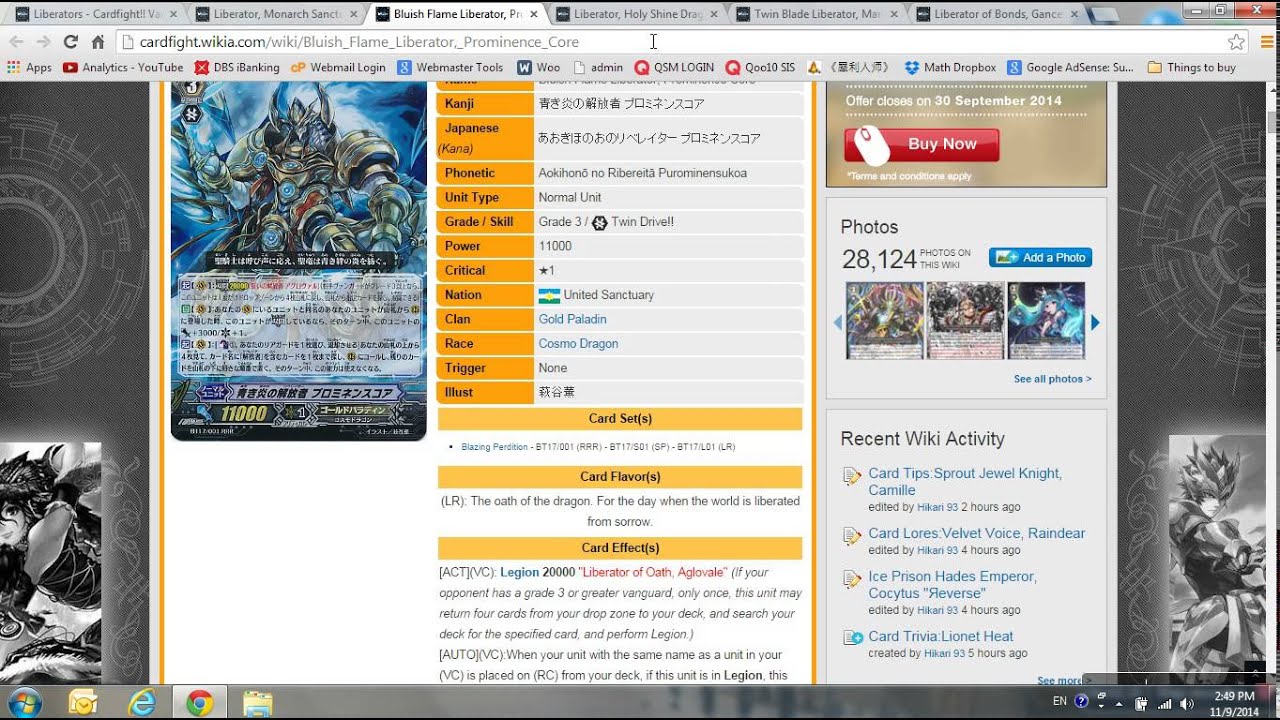Open the Apps bookmark shortcut

coord(30,67)
